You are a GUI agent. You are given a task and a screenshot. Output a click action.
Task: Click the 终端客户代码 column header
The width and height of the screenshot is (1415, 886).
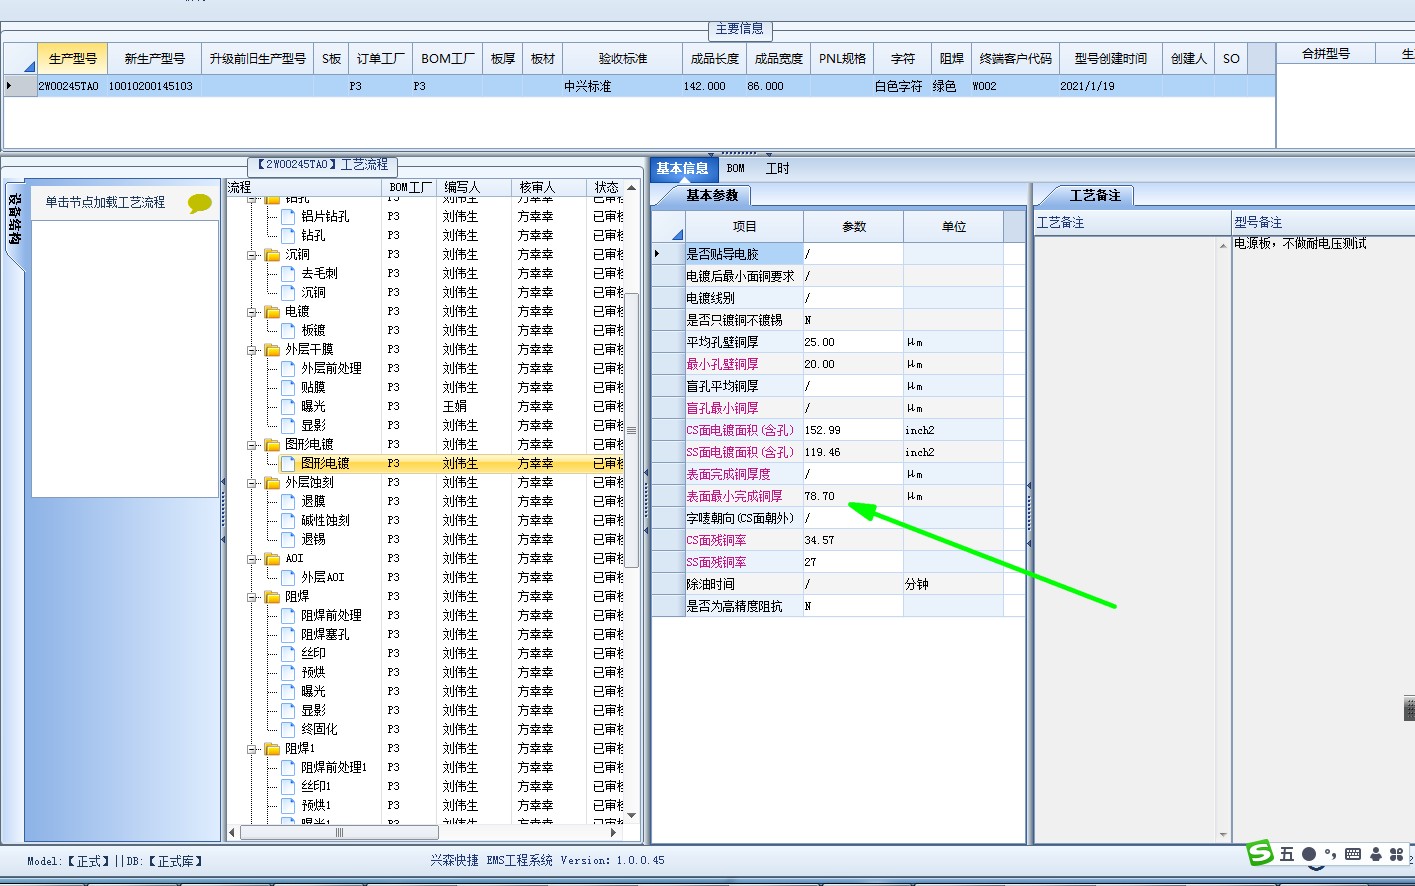pos(1015,59)
